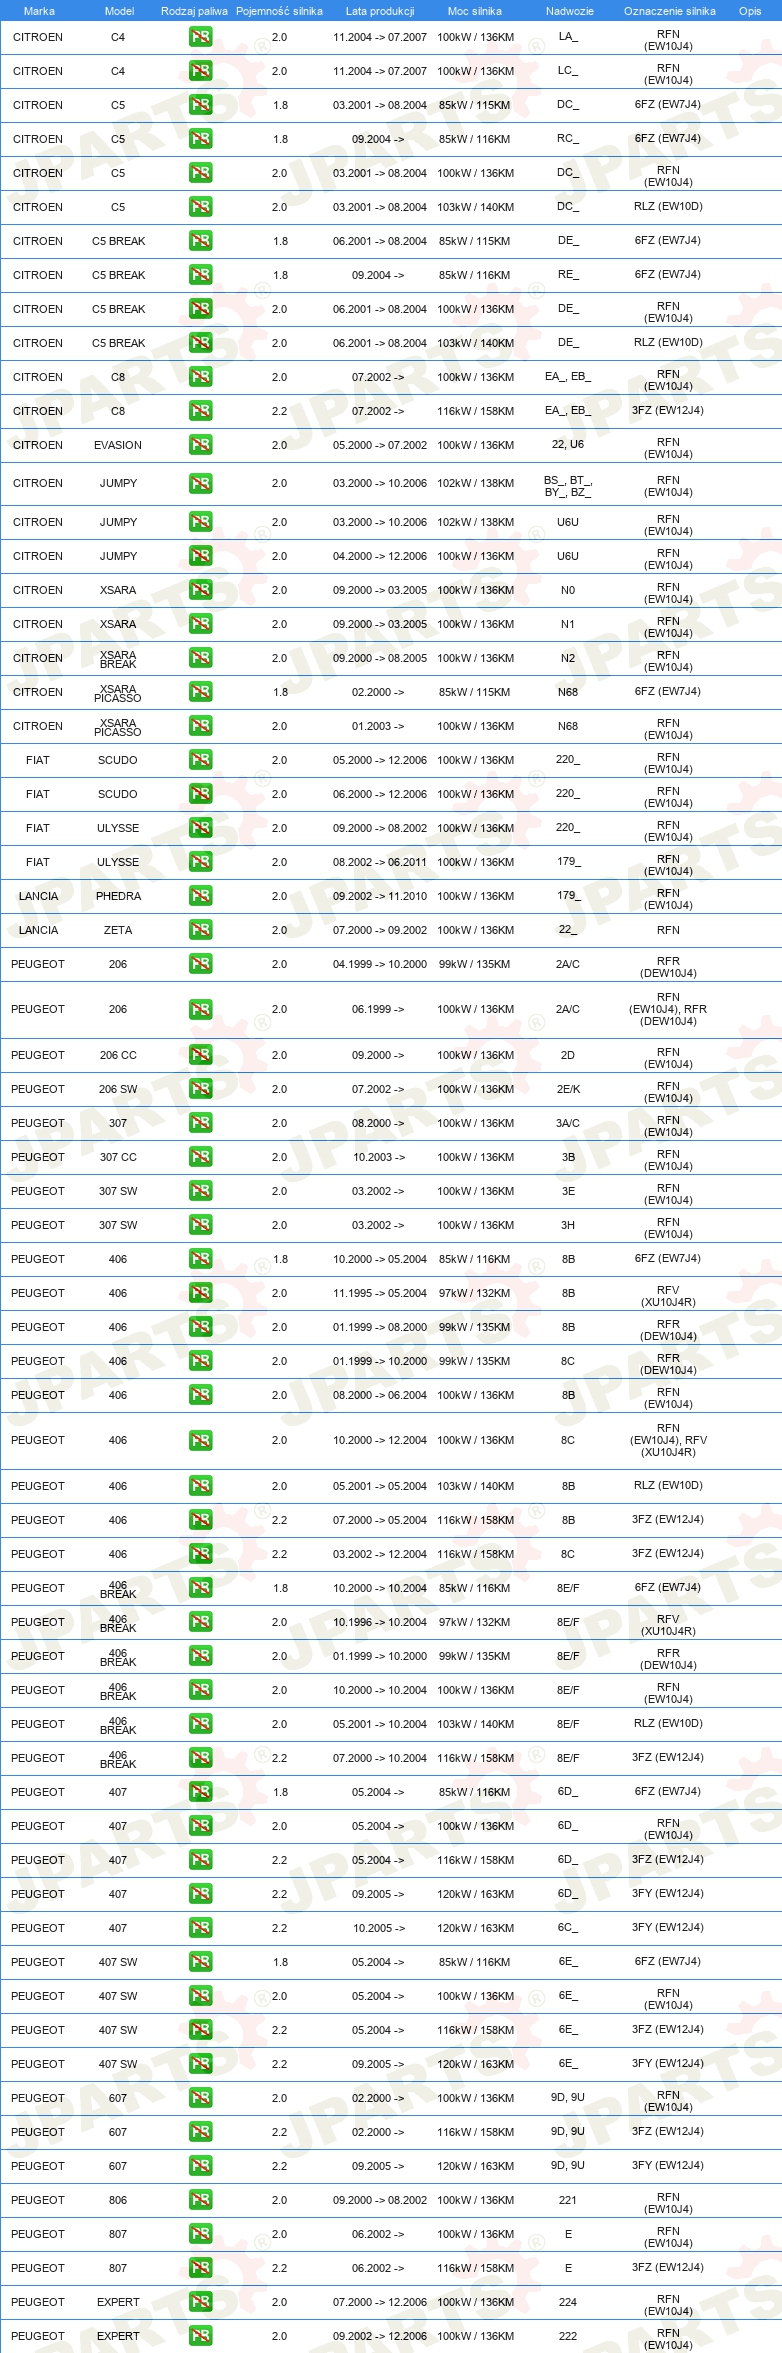The width and height of the screenshot is (782, 2353).
Task: Click body code '22, U6'
Action: tap(568, 444)
